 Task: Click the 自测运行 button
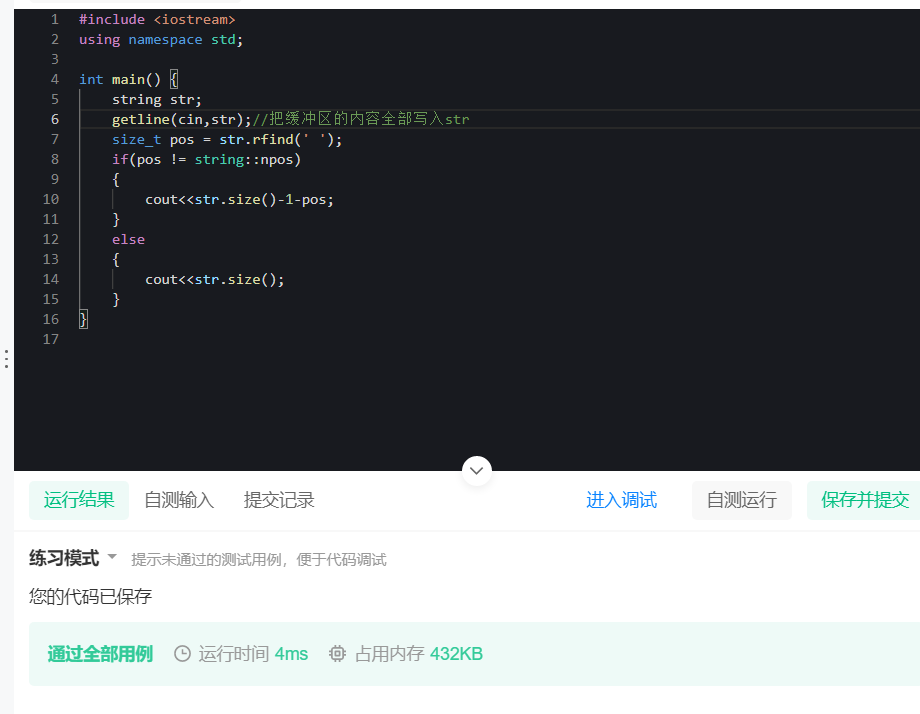(742, 500)
